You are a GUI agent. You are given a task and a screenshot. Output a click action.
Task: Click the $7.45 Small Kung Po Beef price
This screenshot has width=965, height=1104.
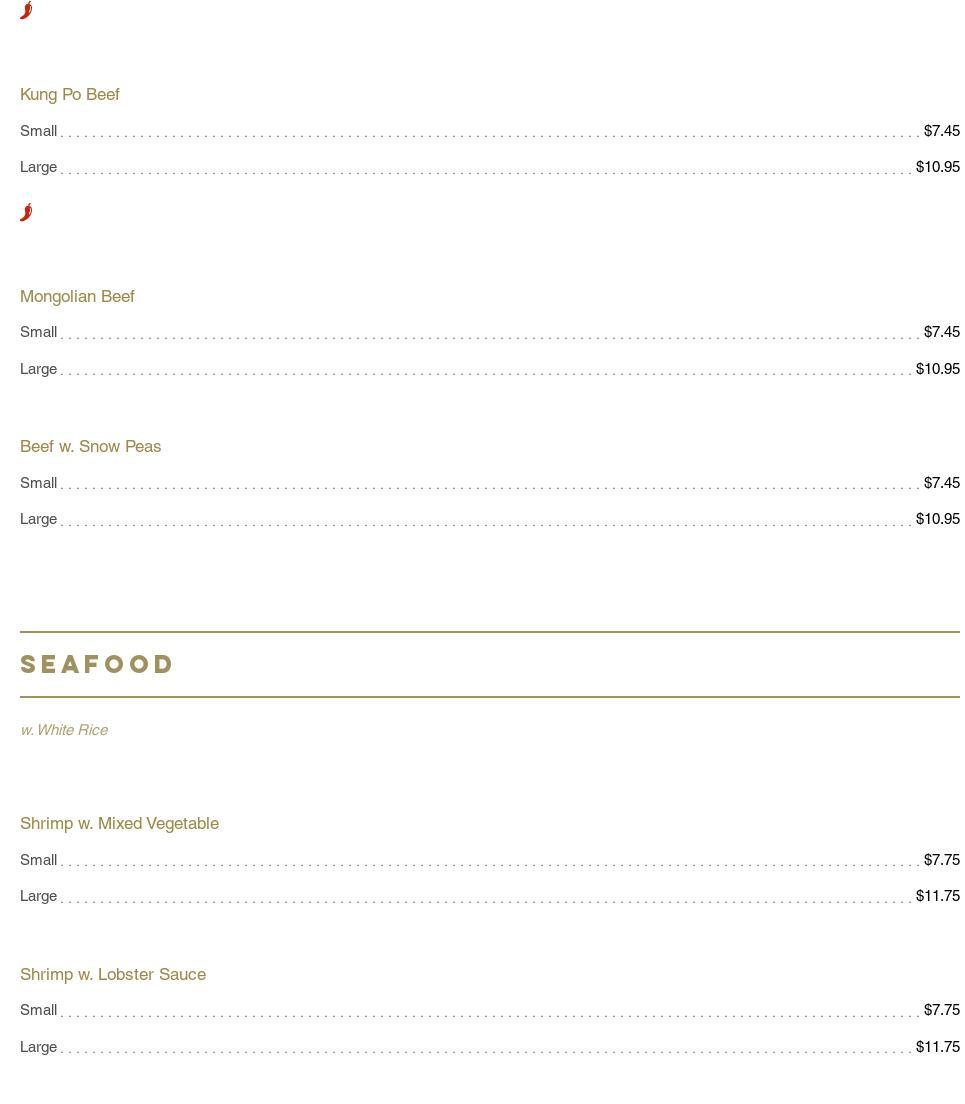click(x=941, y=131)
